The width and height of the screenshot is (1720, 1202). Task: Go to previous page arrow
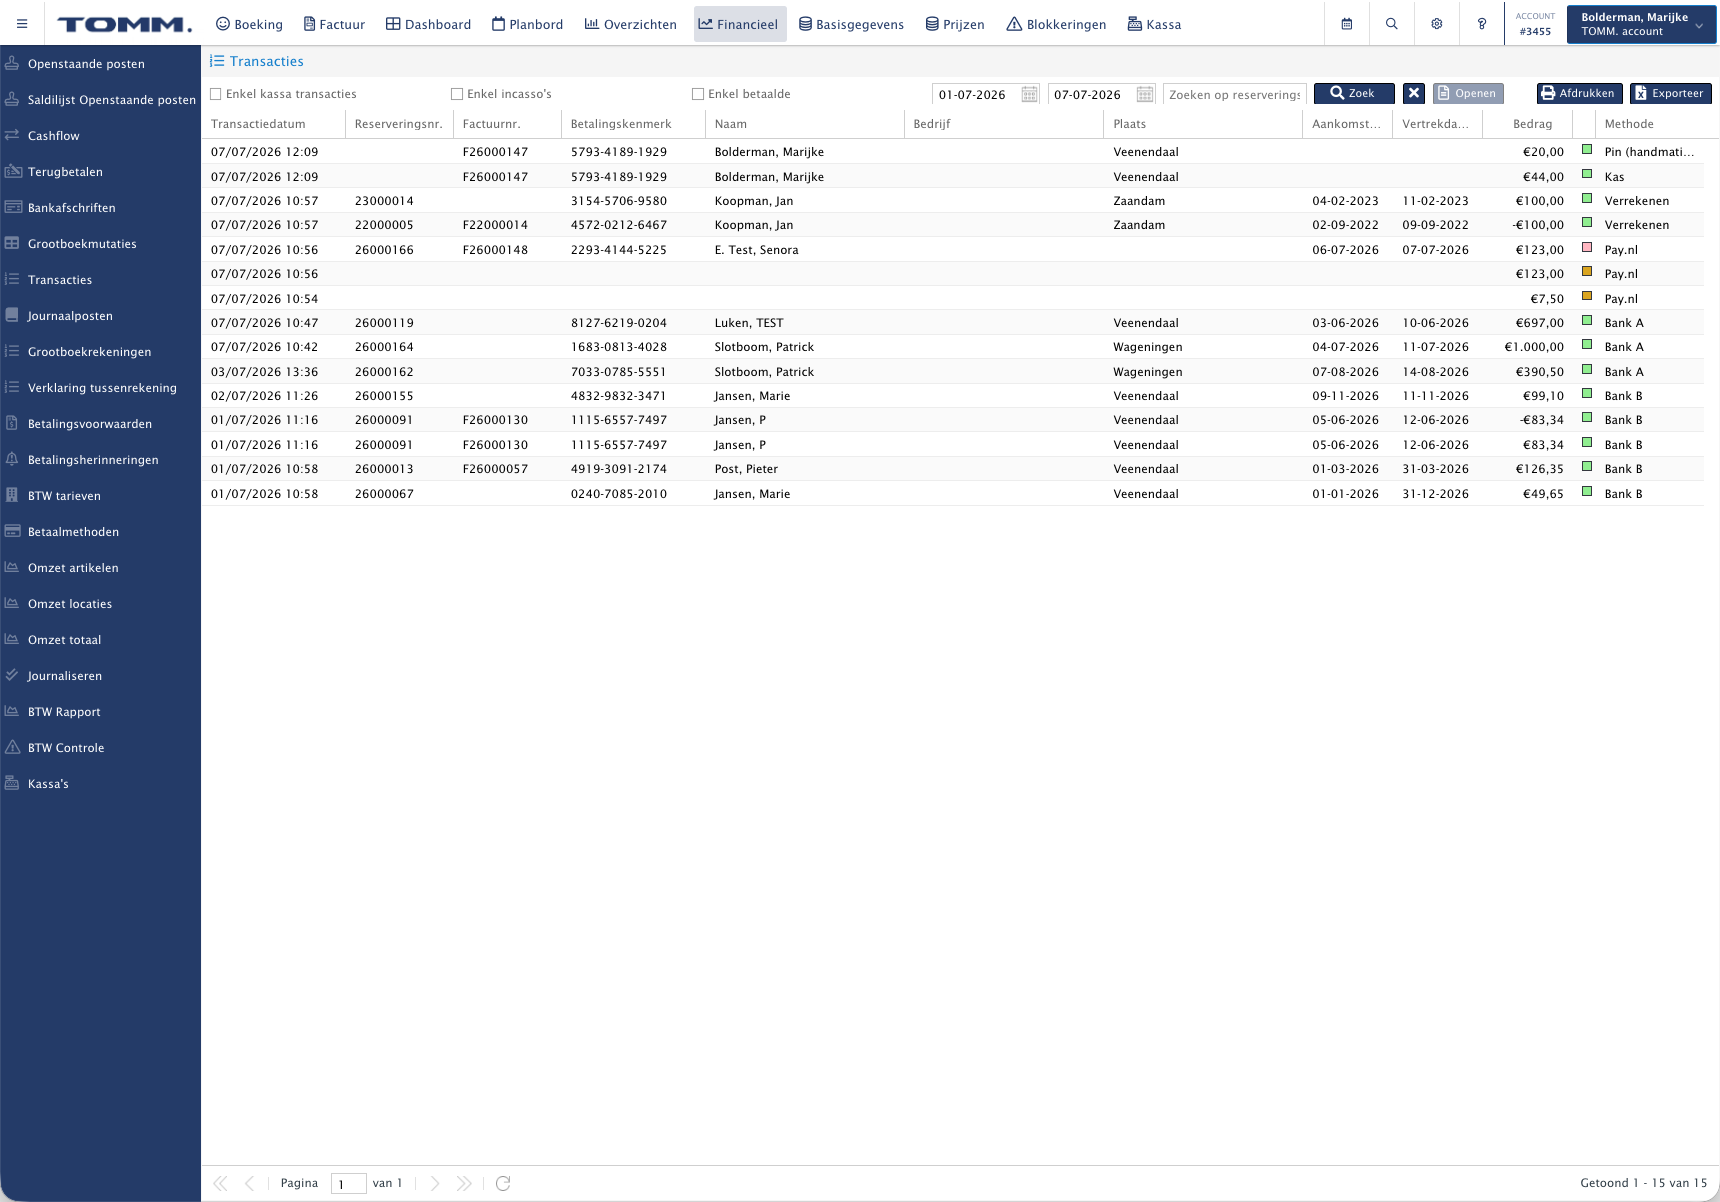tap(250, 1183)
